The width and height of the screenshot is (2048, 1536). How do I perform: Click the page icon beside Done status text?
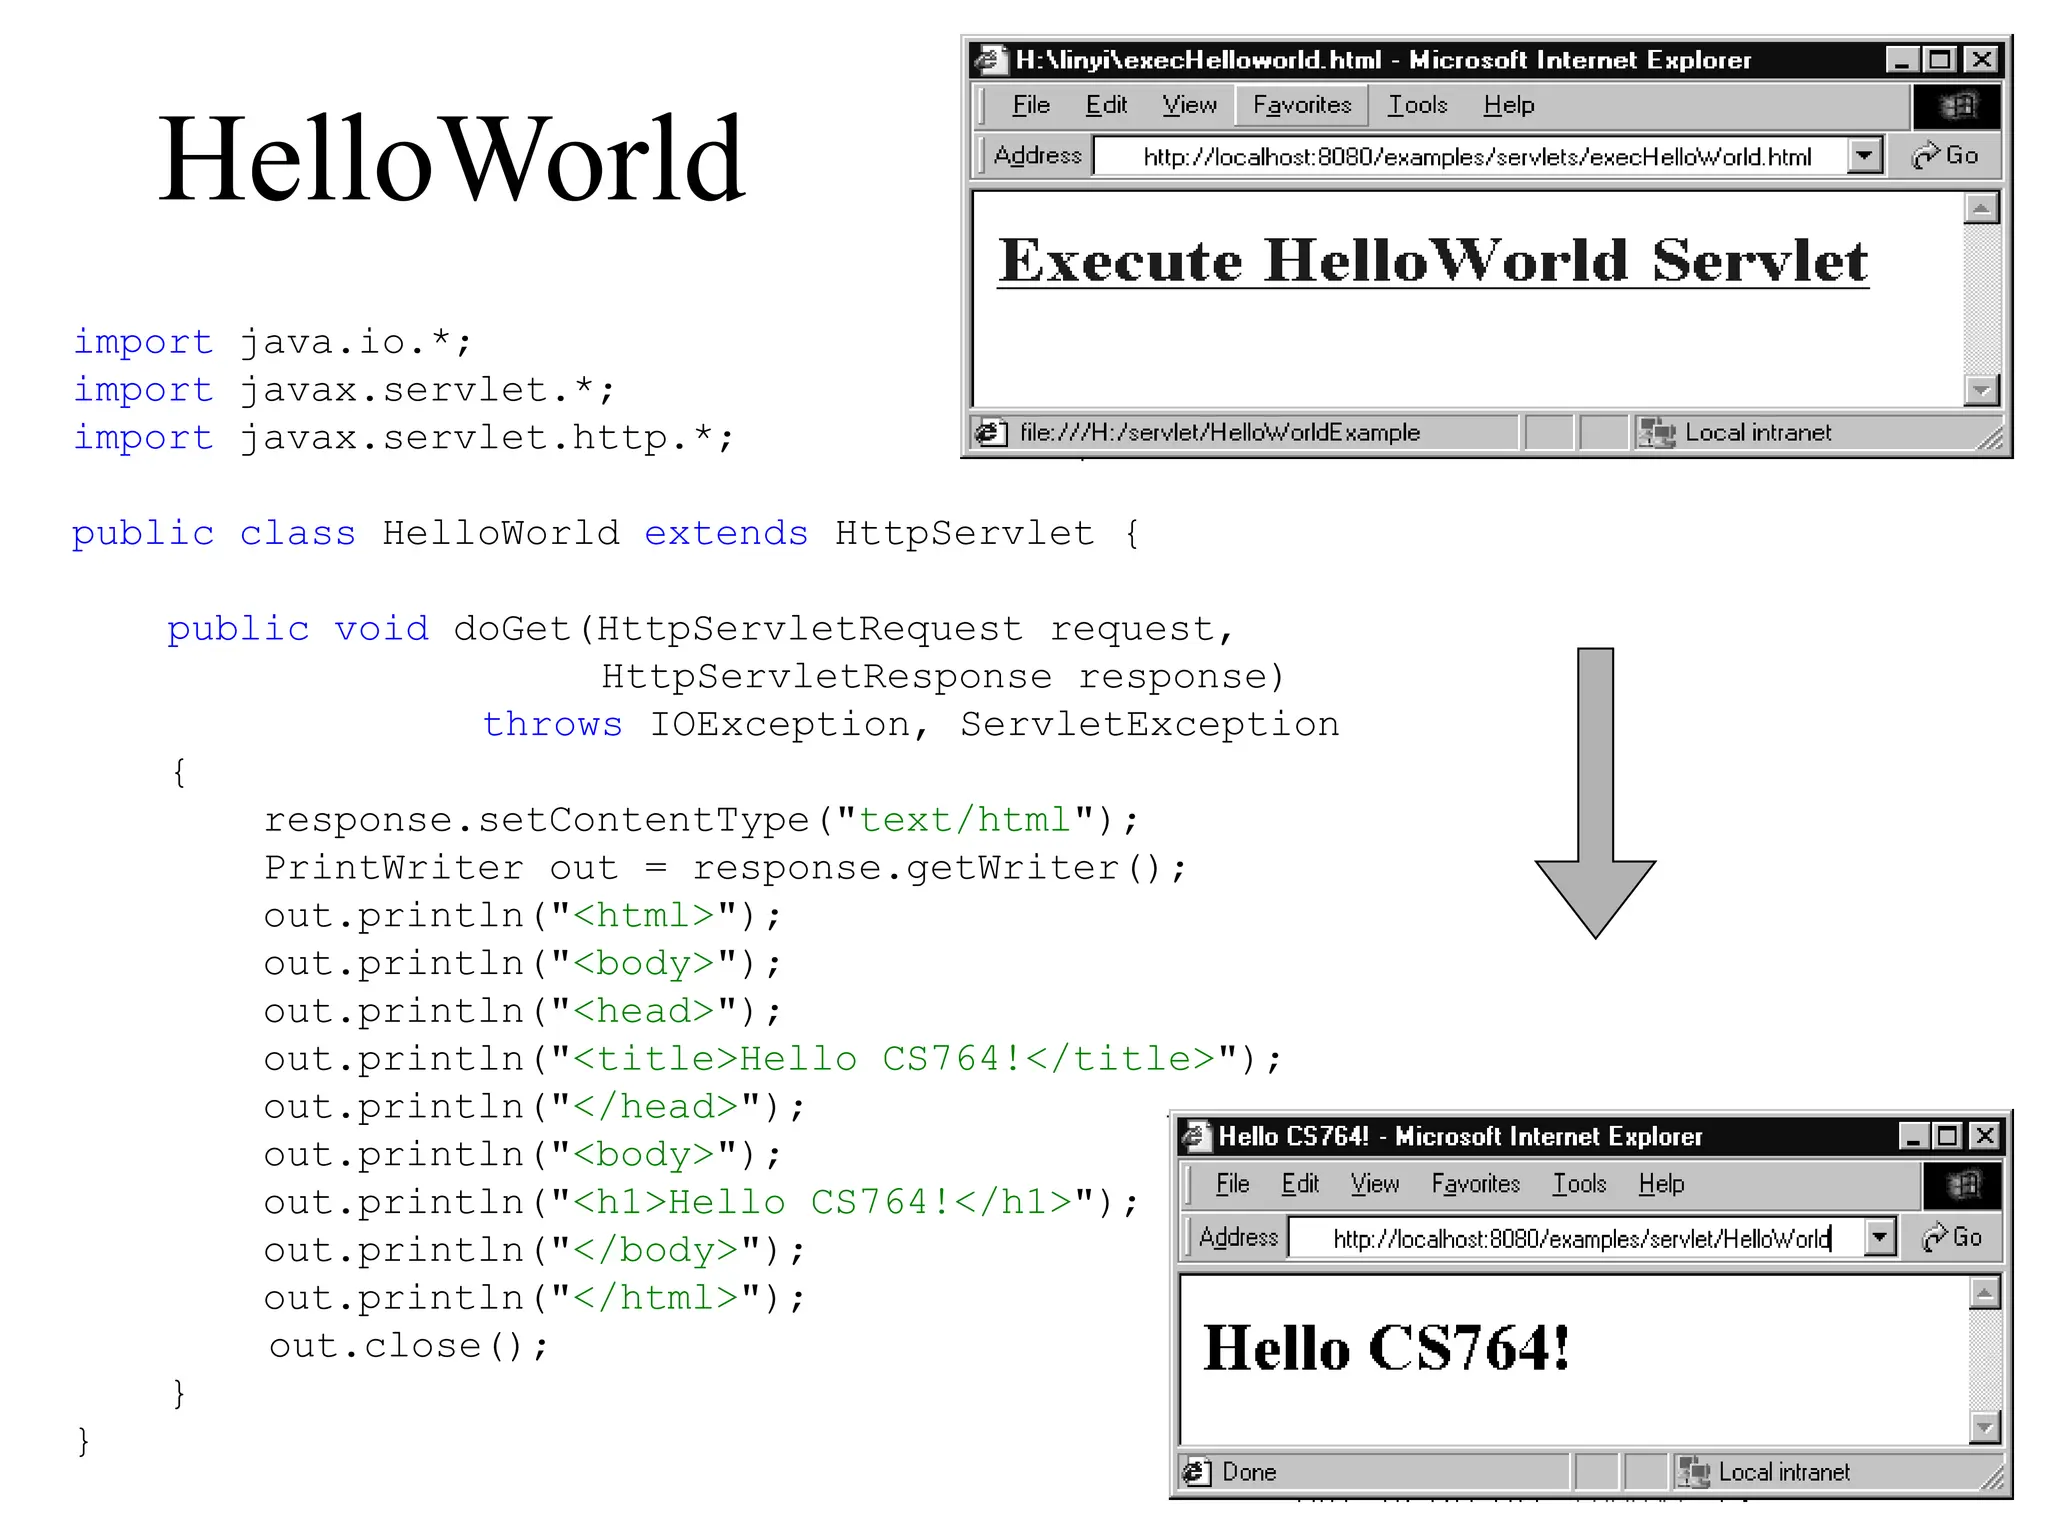click(x=1195, y=1472)
